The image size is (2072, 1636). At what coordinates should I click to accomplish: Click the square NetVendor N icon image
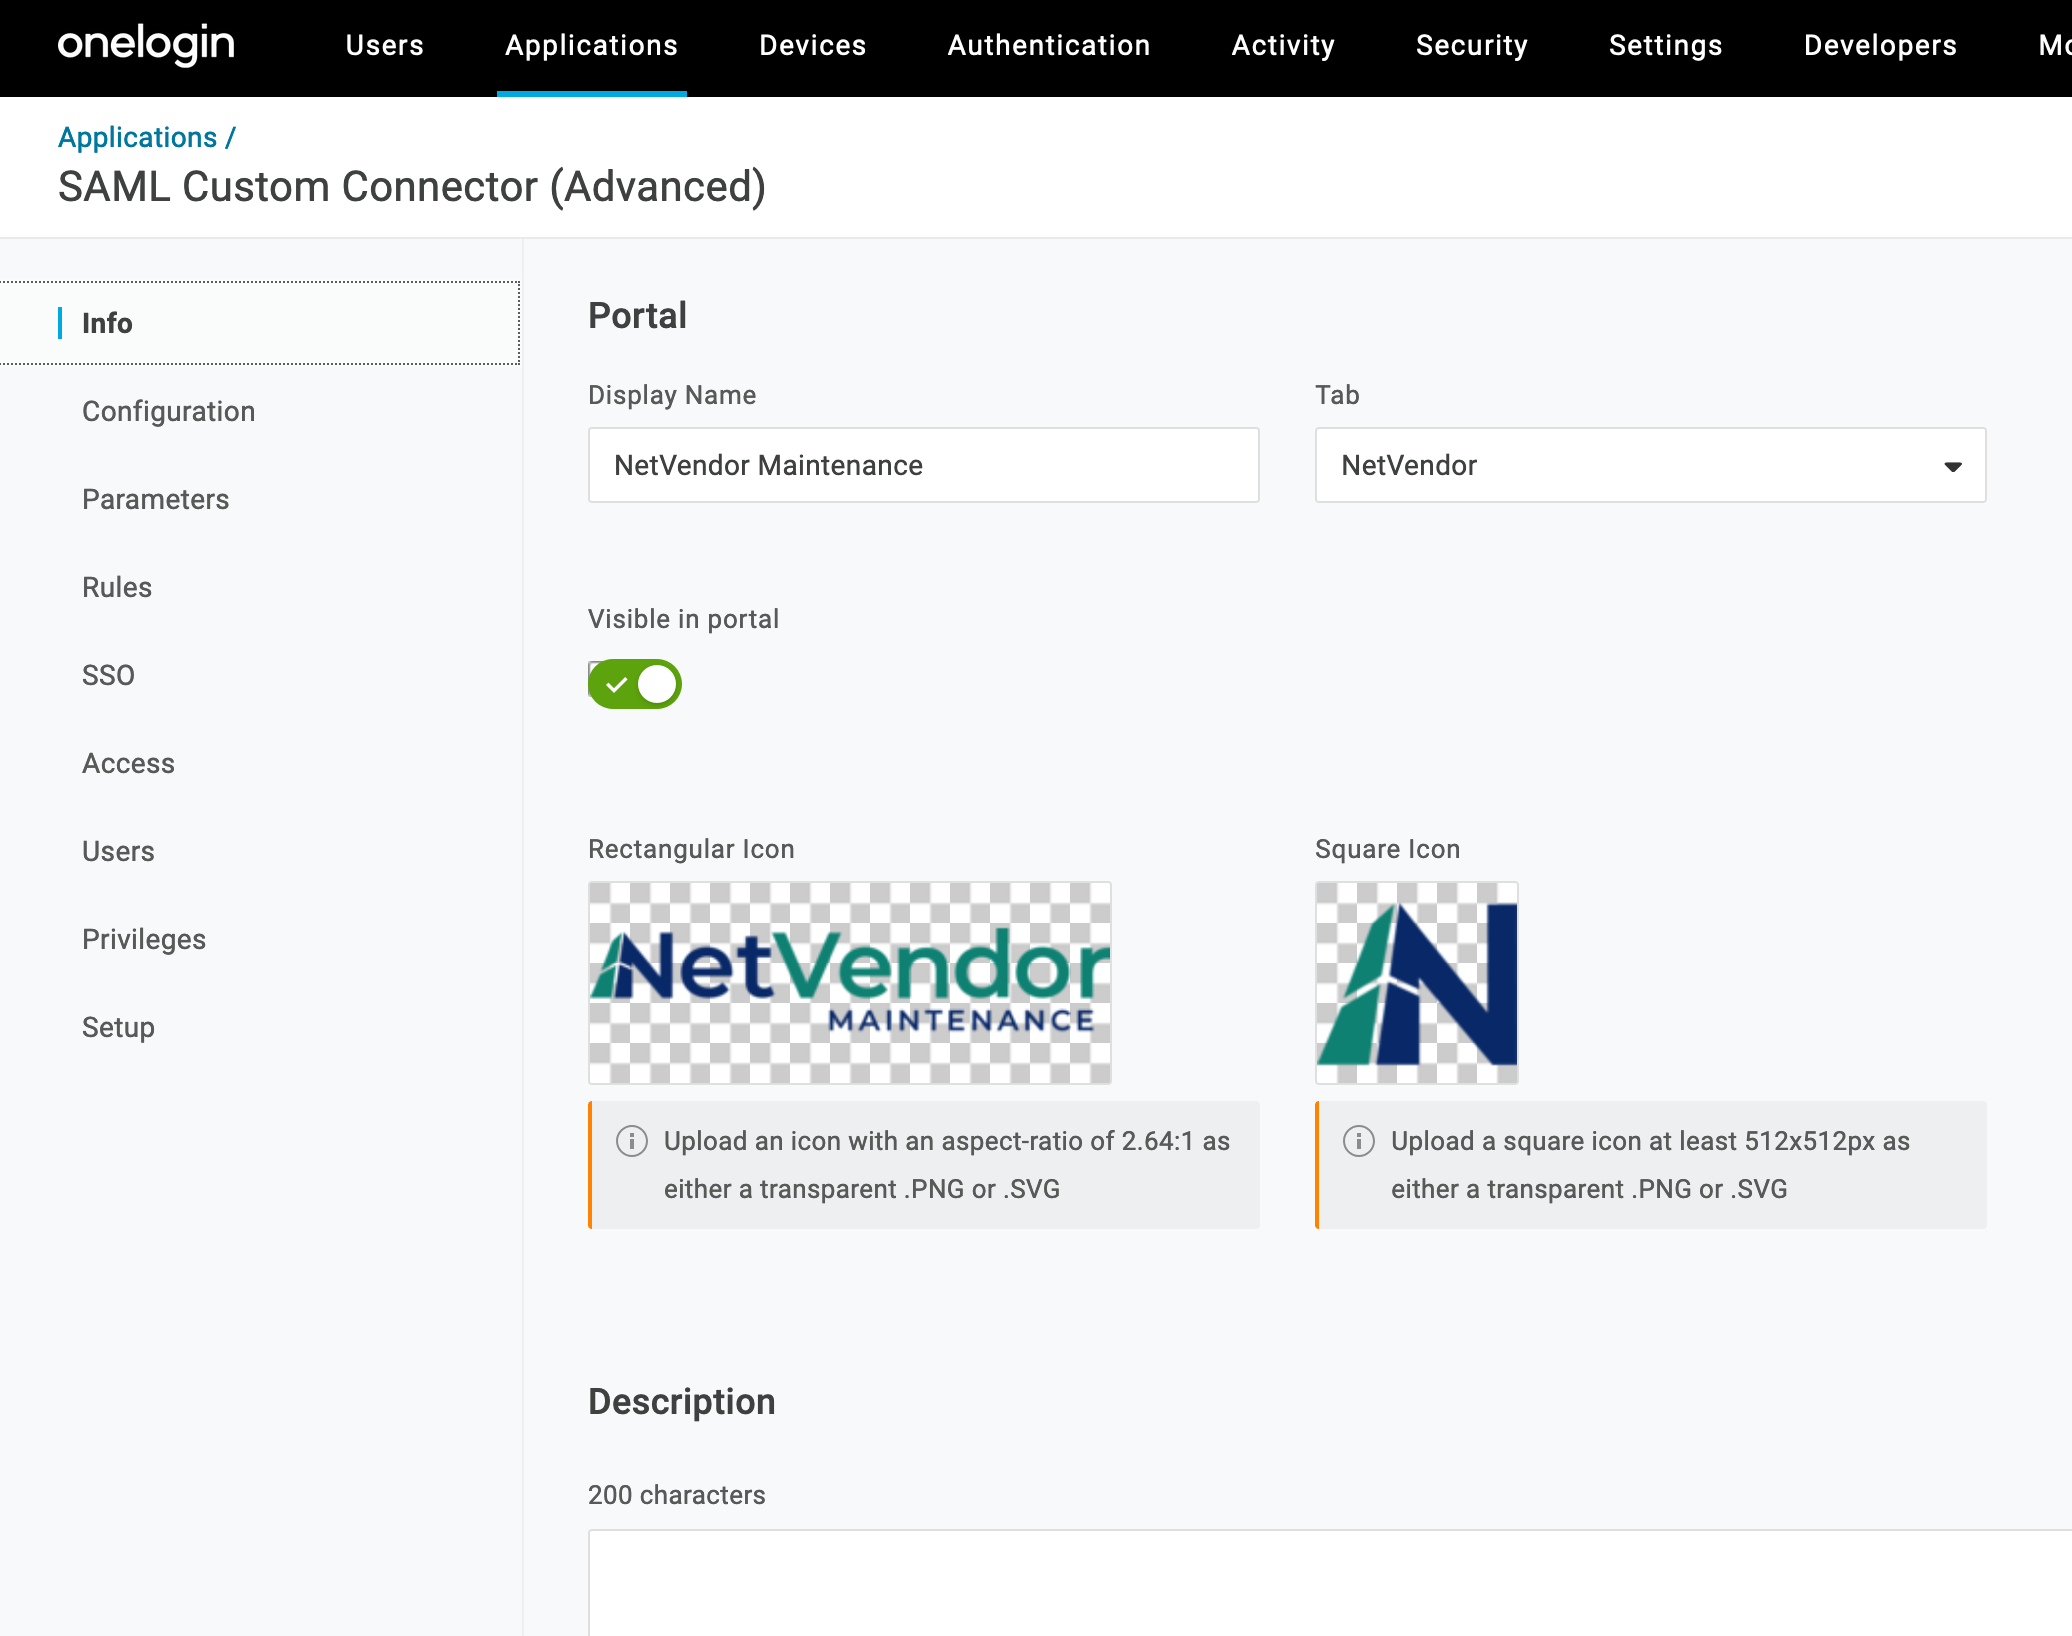[1416, 982]
